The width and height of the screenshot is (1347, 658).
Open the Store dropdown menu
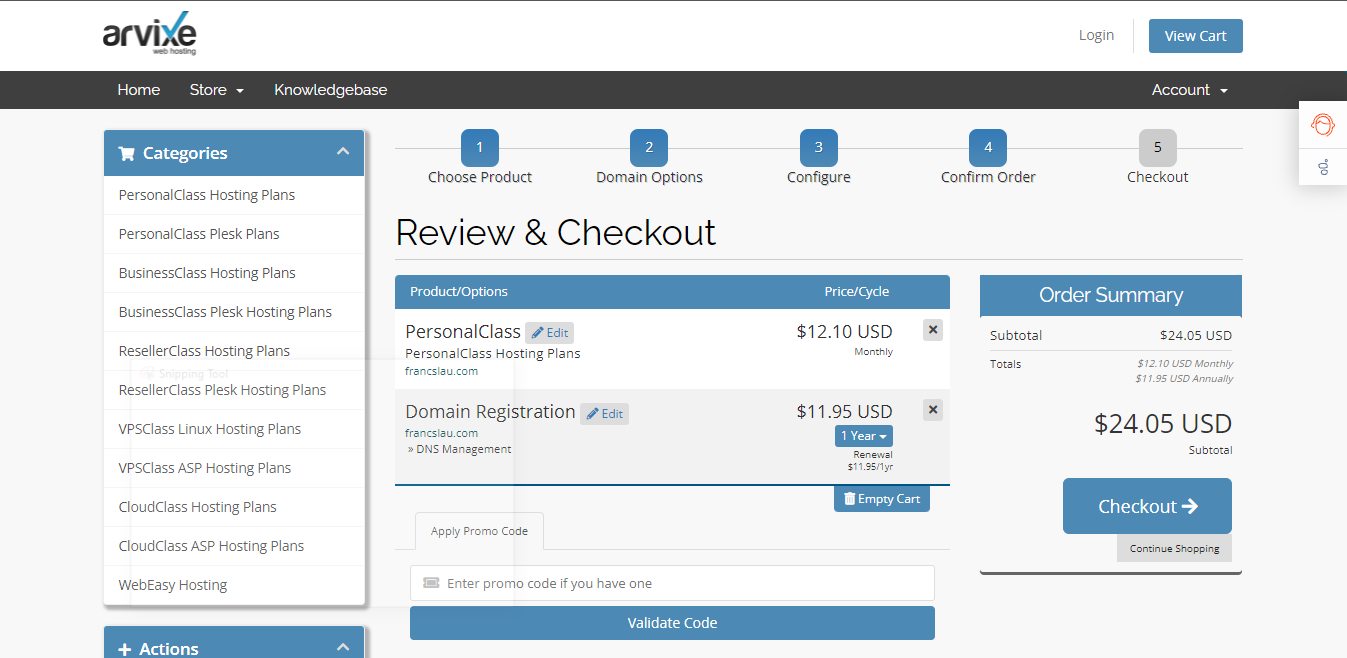pos(217,90)
